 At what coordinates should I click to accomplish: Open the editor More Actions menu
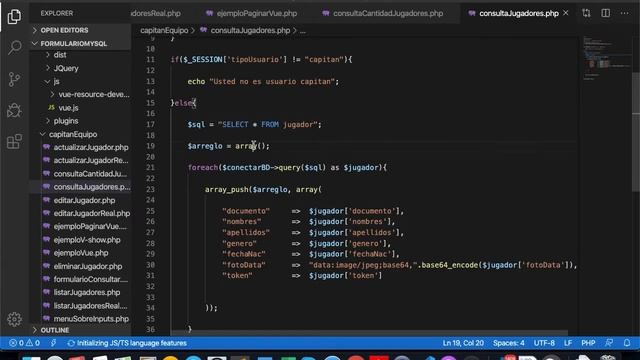click(624, 13)
